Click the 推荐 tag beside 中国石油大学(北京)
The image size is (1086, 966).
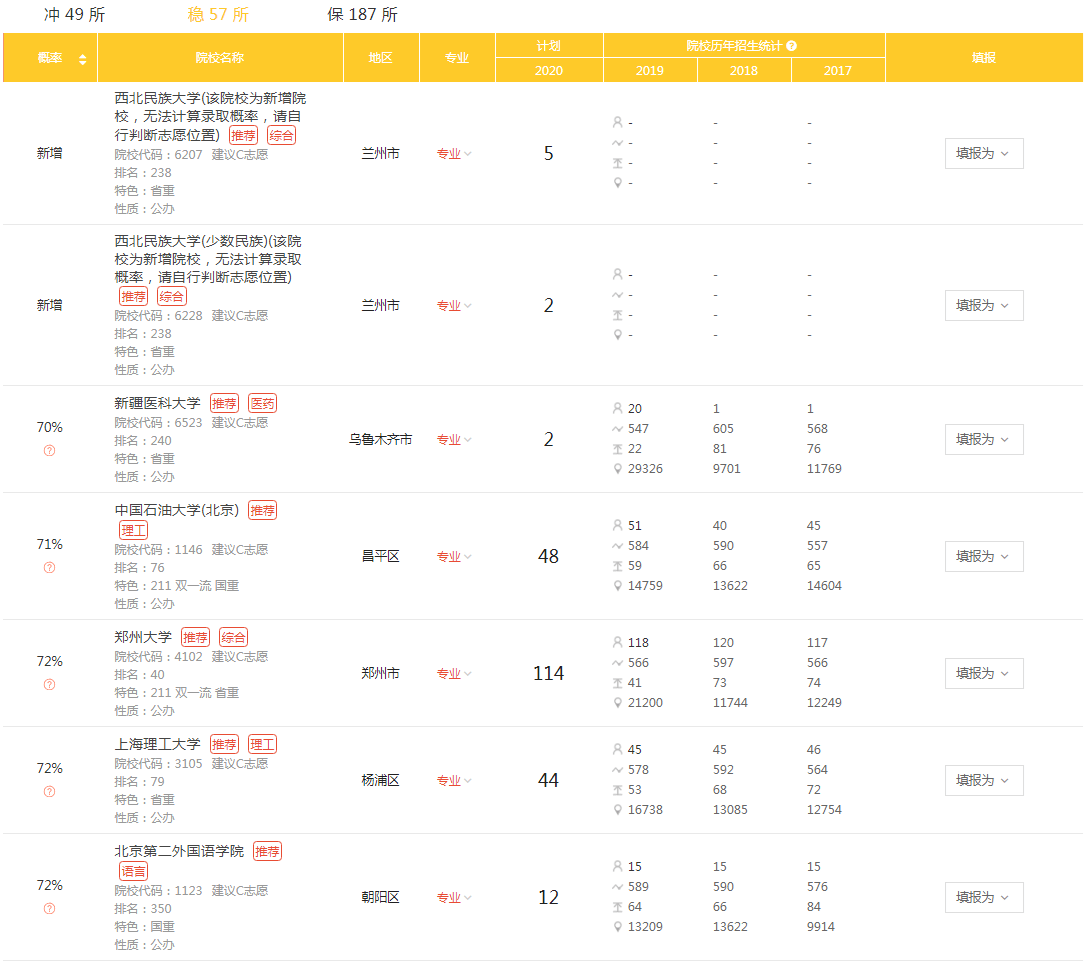pyautogui.click(x=262, y=511)
